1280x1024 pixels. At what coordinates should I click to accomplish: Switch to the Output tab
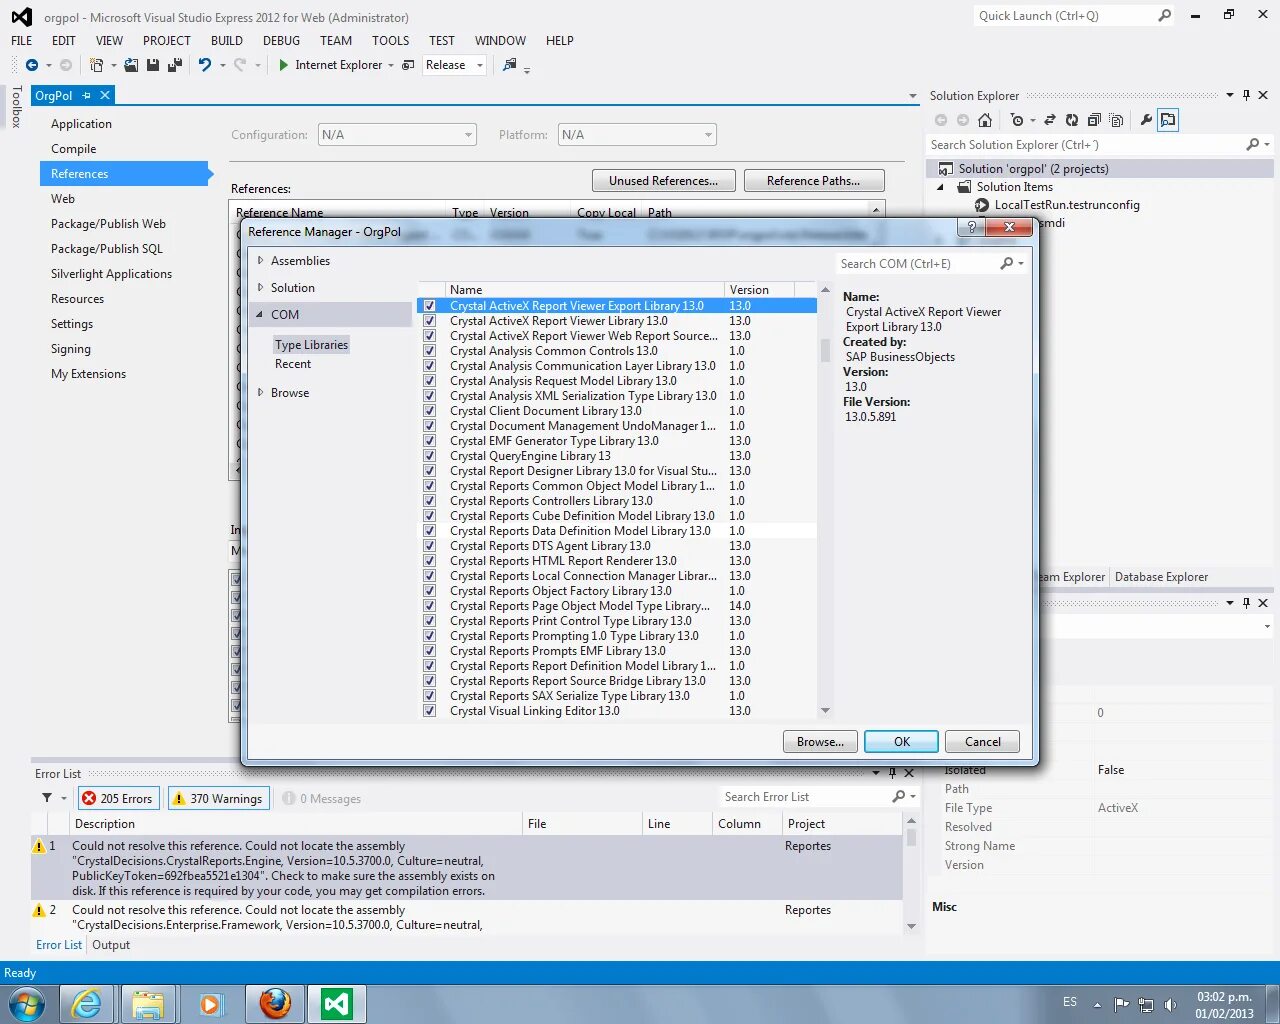(x=111, y=945)
